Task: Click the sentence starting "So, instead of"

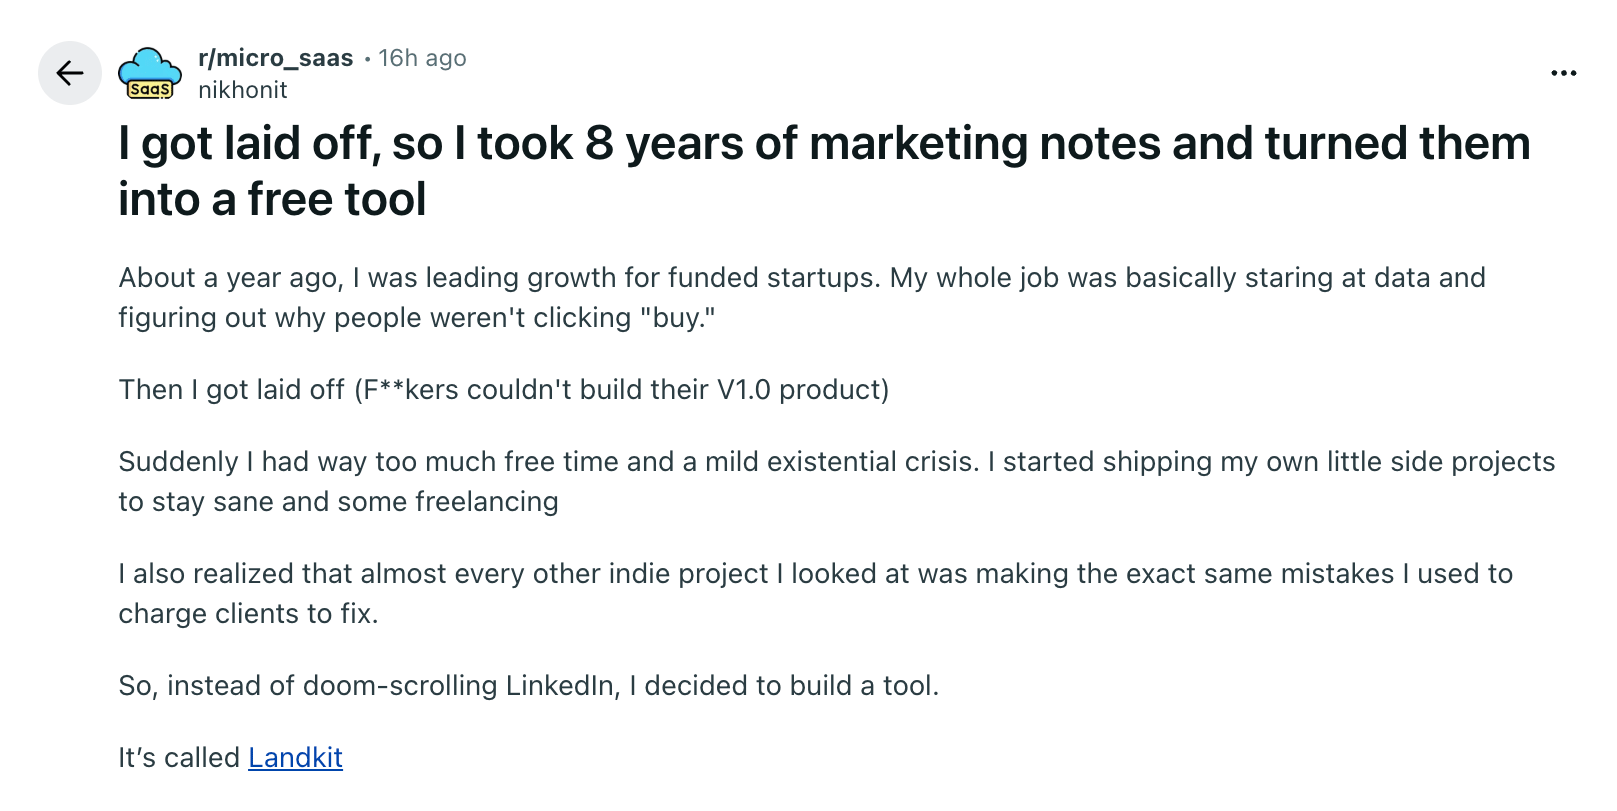Action: click(x=528, y=686)
